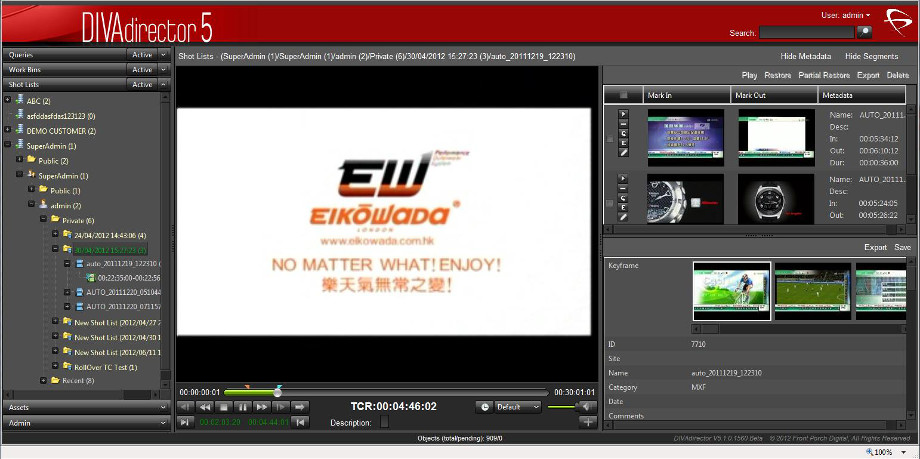
Task: Click the E icon on second segment
Action: [x=624, y=207]
